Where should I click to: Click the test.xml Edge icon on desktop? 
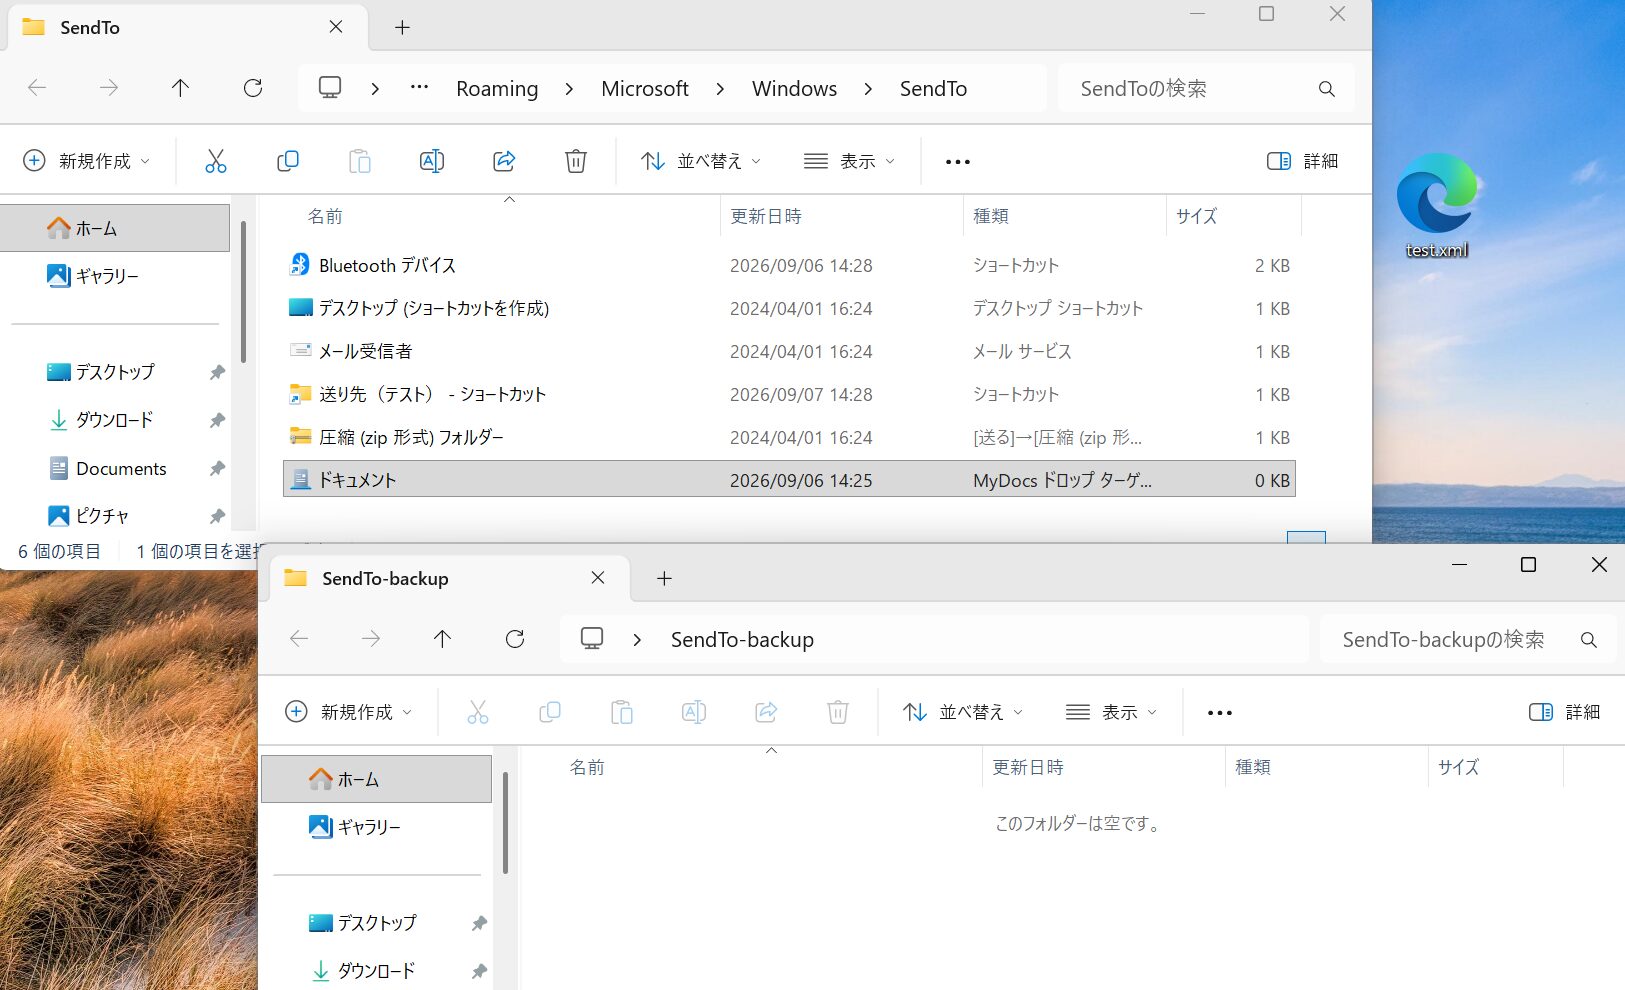point(1437,205)
